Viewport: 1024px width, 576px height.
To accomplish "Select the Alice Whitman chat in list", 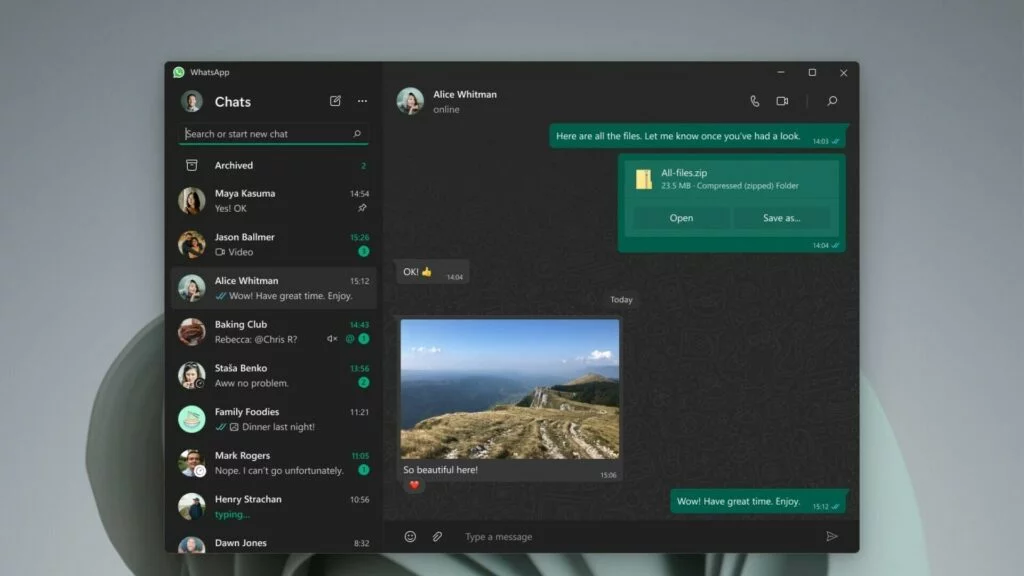I will point(274,288).
